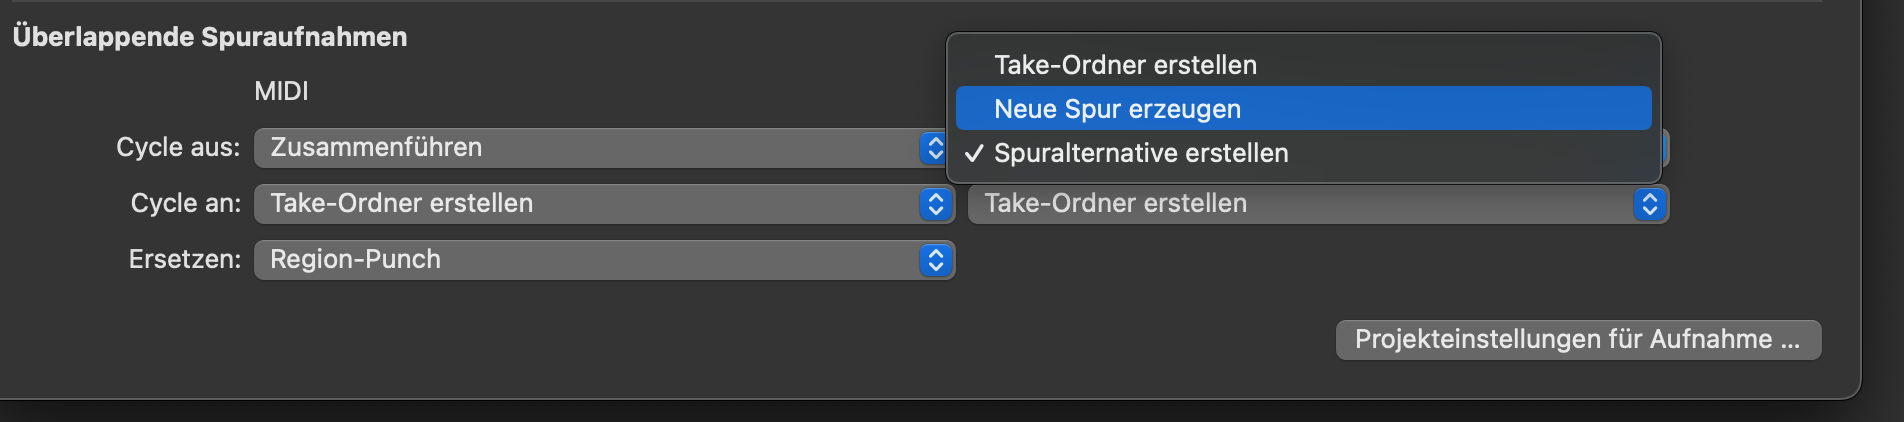Click the "Cycle aus:" label
This screenshot has width=1904, height=422.
178,148
